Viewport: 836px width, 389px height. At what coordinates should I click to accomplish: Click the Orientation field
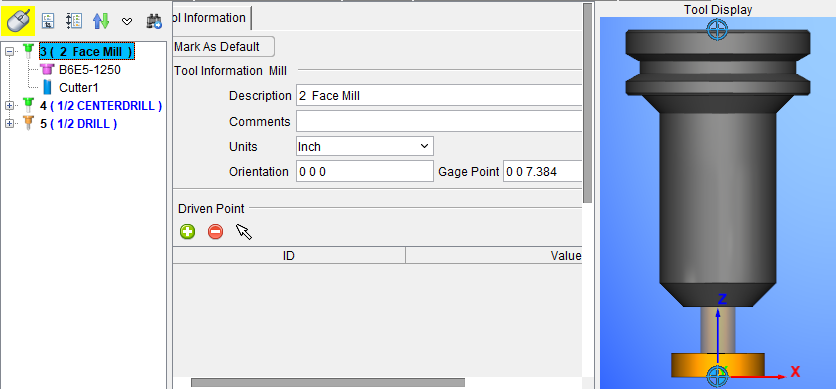[x=365, y=172]
